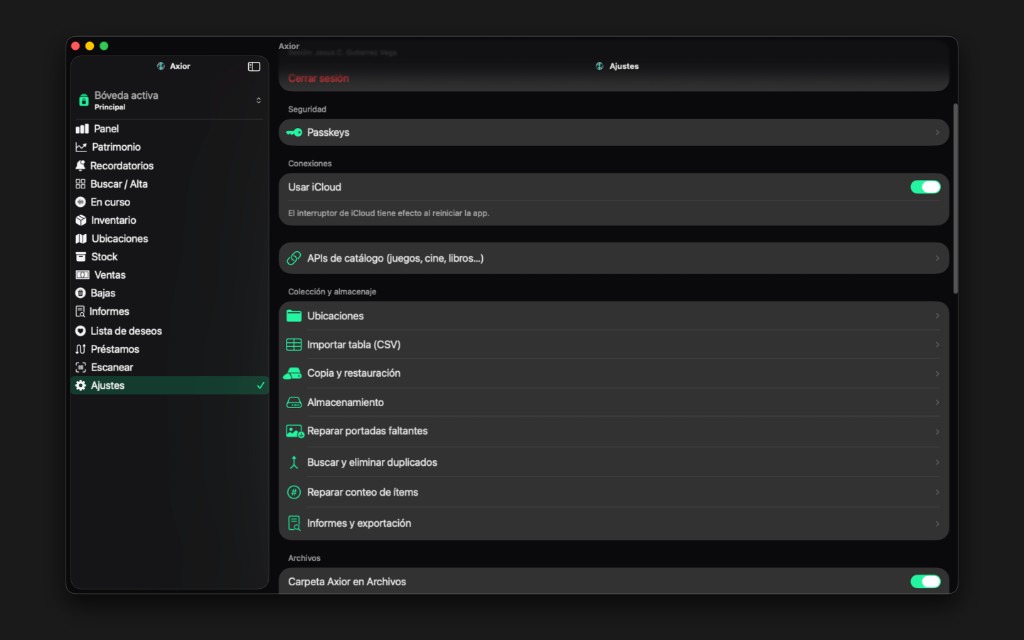
Task: Click the settings vertical scrollbar
Action: tap(955, 199)
